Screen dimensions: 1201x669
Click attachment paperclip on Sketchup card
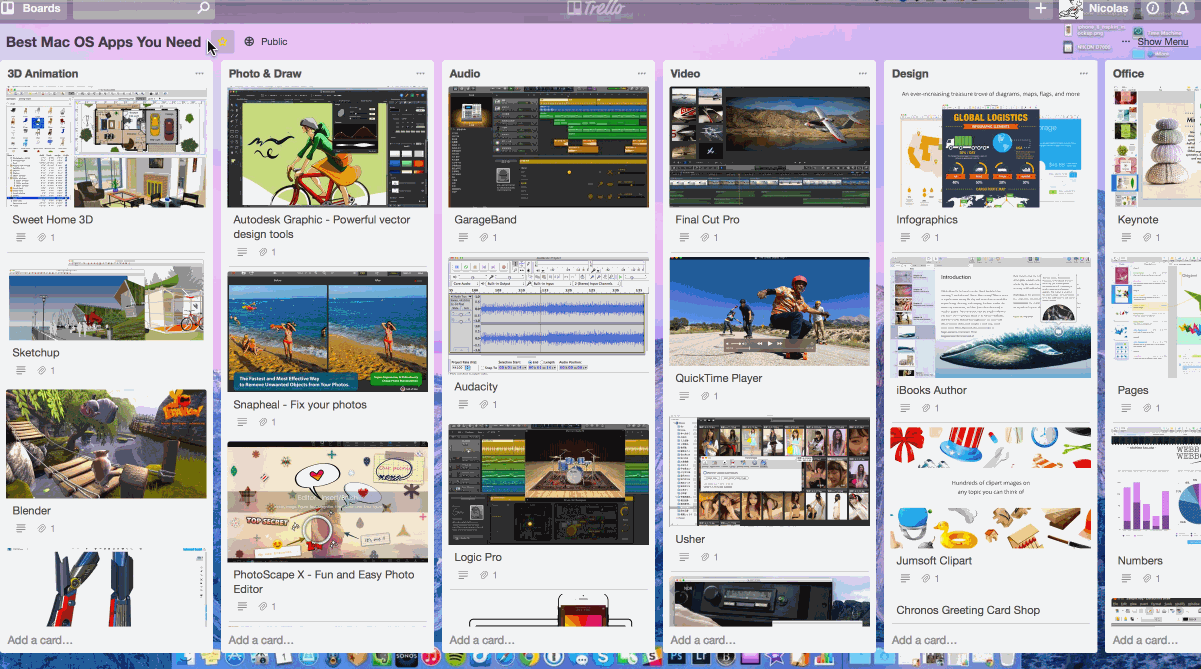coord(42,371)
